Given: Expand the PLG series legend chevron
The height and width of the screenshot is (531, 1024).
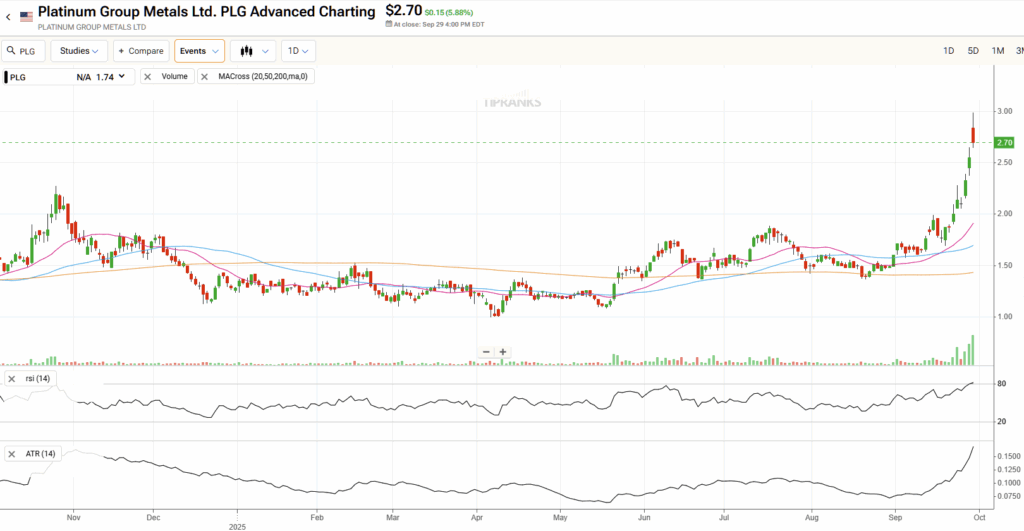Looking at the screenshot, I should [122, 76].
